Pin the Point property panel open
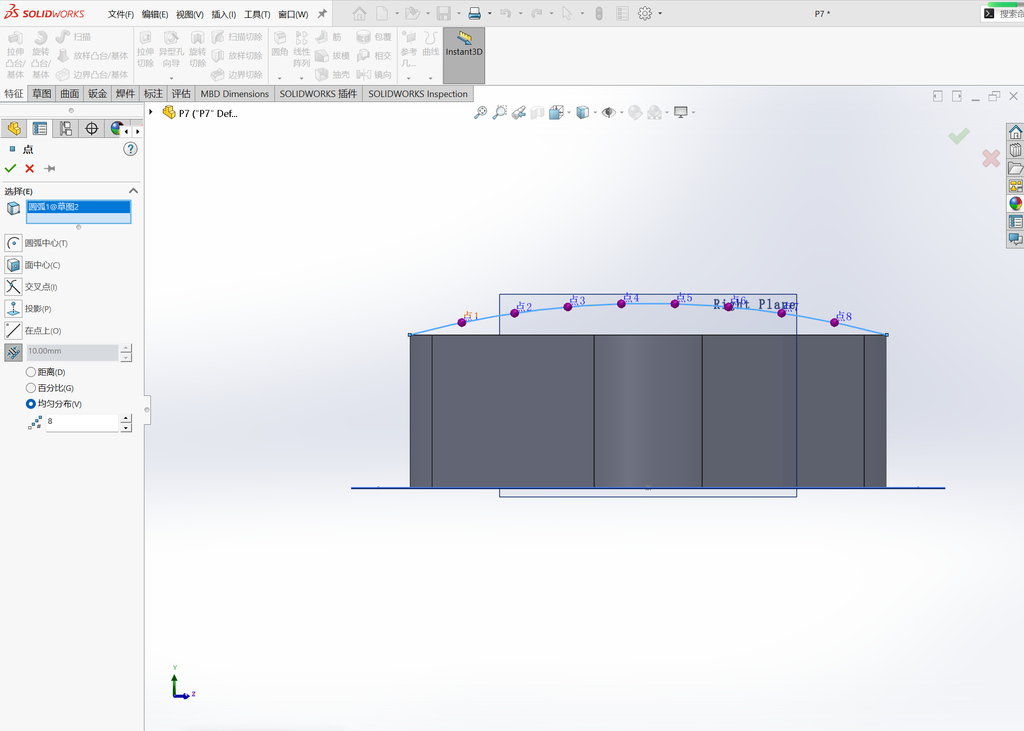The height and width of the screenshot is (731, 1024). [x=50, y=169]
